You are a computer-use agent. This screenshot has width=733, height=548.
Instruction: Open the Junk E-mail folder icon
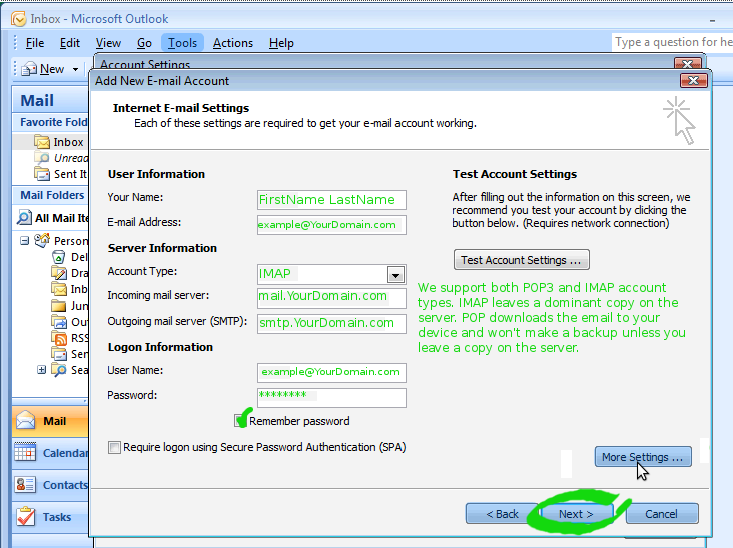[x=58, y=306]
